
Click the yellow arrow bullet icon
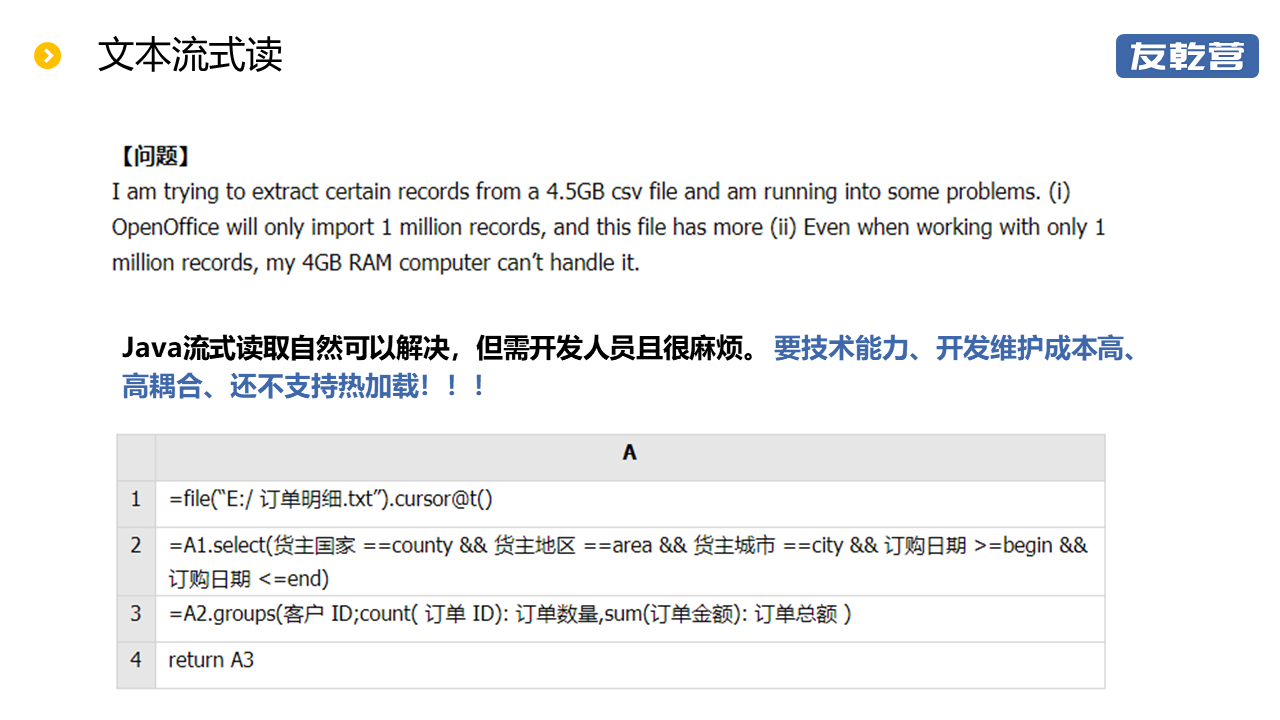tap(47, 56)
